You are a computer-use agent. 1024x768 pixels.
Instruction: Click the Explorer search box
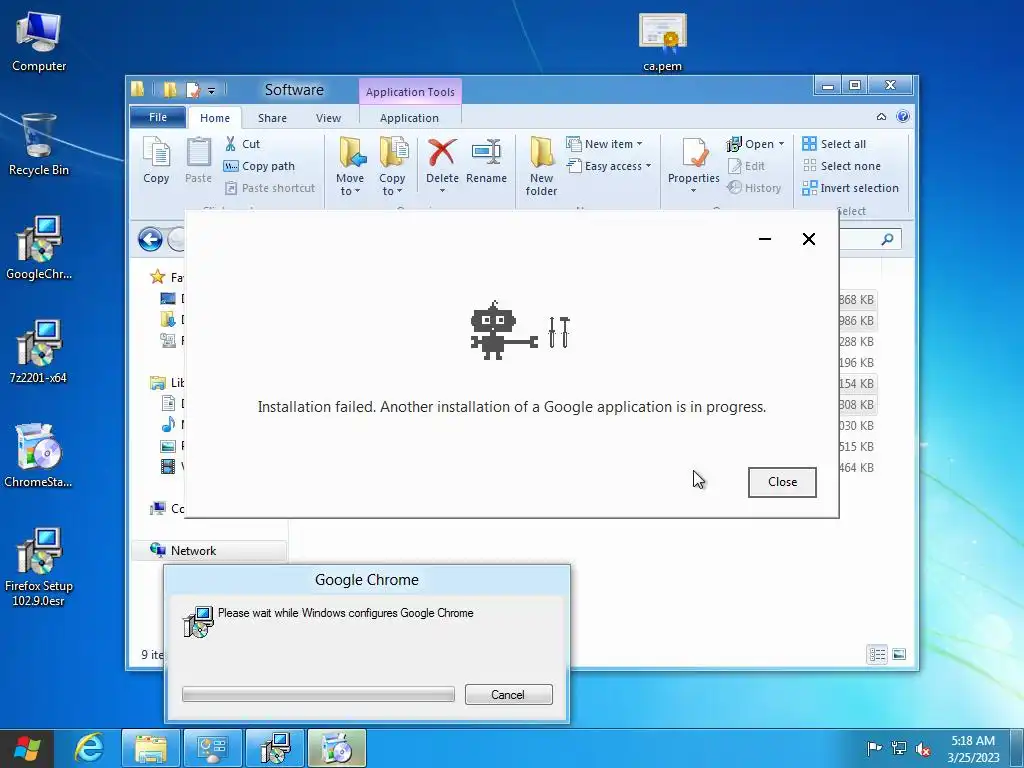[x=869, y=240]
